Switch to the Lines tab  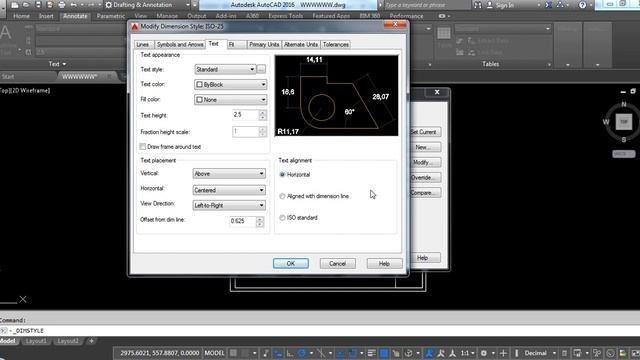coord(143,44)
